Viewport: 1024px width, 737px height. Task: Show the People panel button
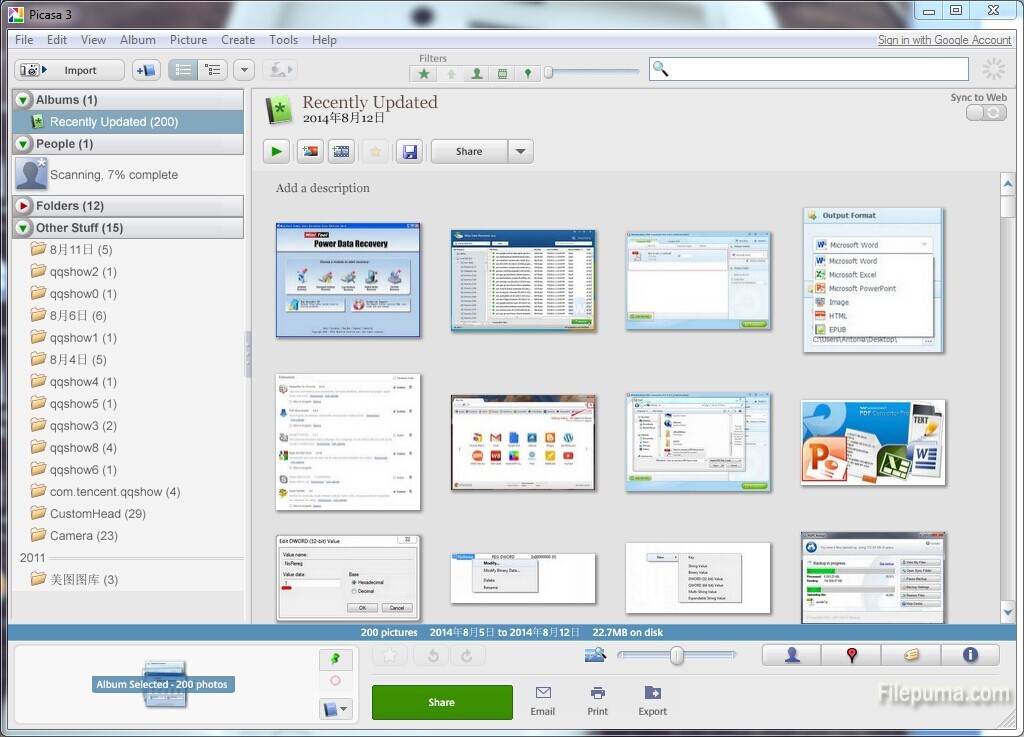[x=791, y=655]
